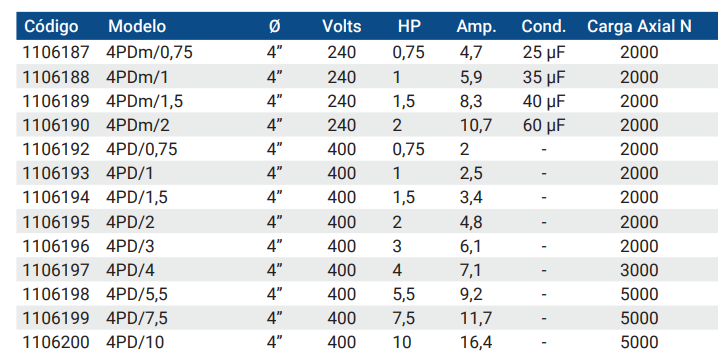Select the 11,7 amp value
Image resolution: width=718 pixels, height=361 pixels.
coord(476,318)
